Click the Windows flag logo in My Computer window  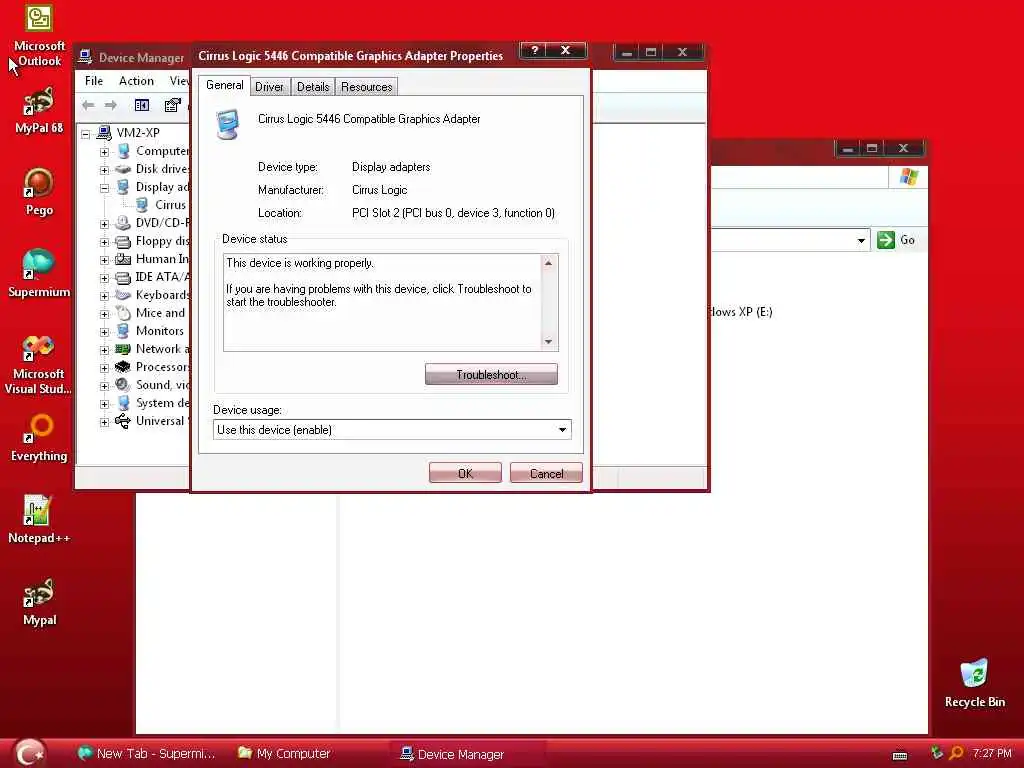click(x=908, y=177)
